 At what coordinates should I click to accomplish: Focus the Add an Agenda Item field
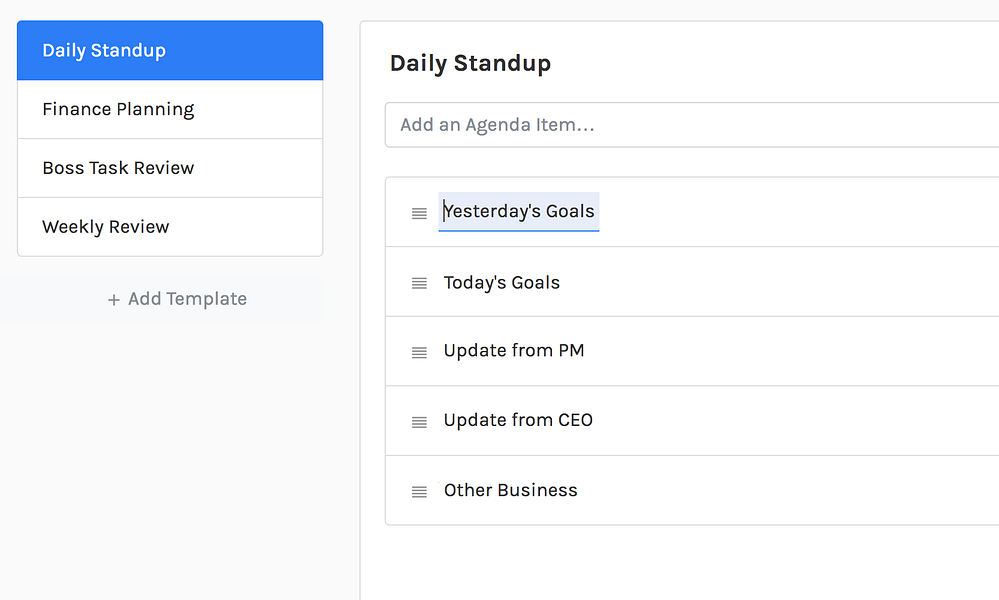690,125
